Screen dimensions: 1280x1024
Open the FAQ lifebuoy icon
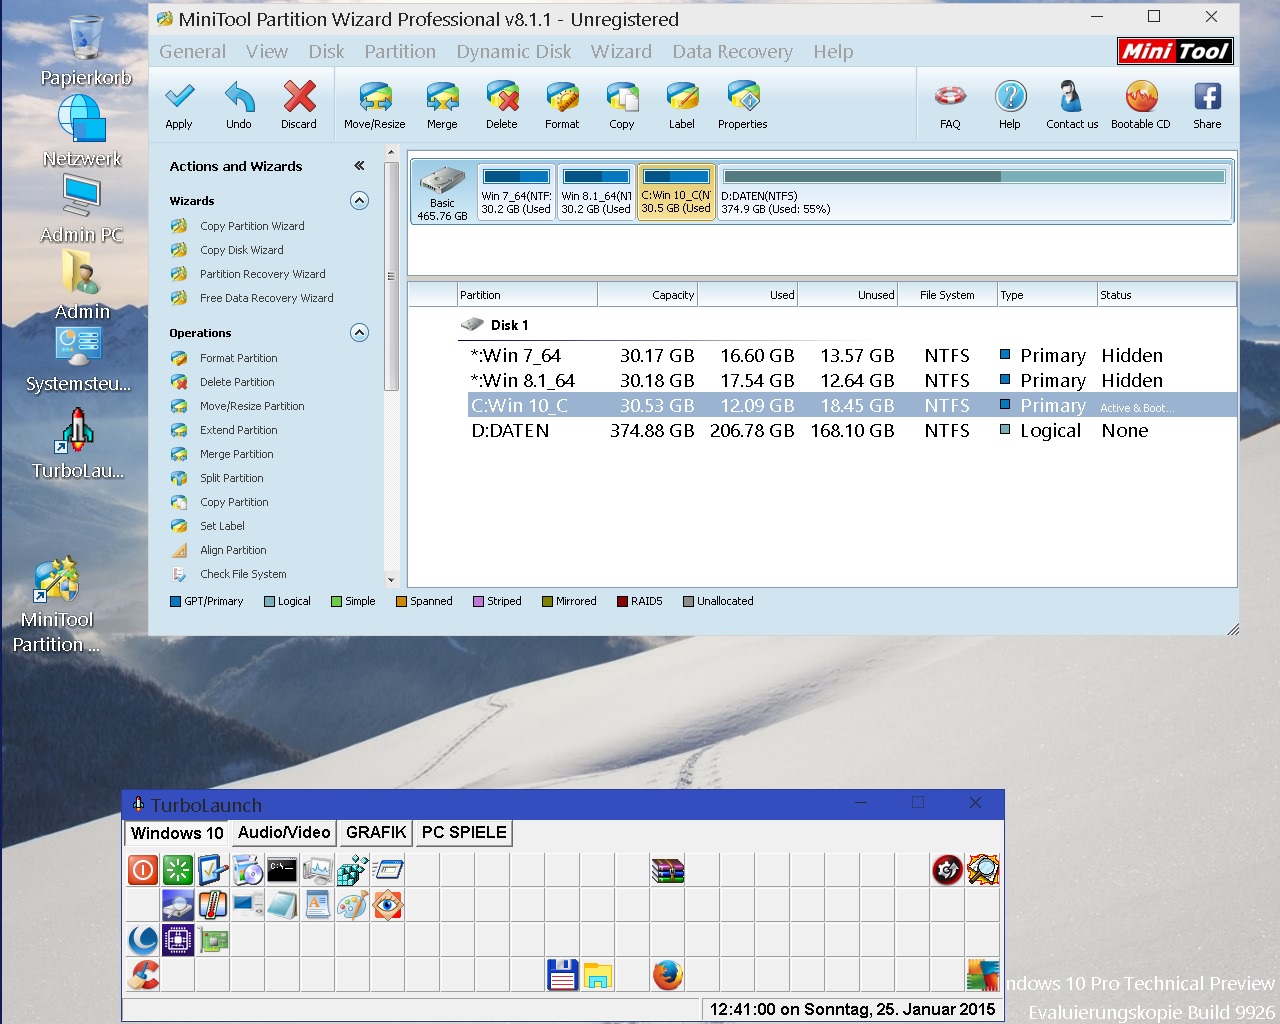950,97
